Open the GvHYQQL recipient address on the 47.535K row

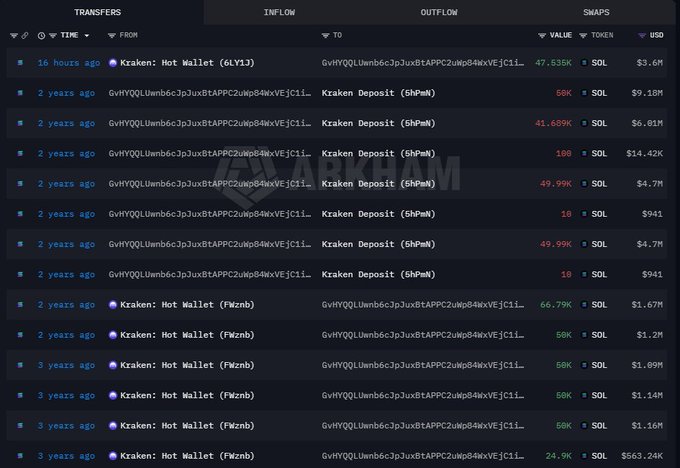(423, 63)
